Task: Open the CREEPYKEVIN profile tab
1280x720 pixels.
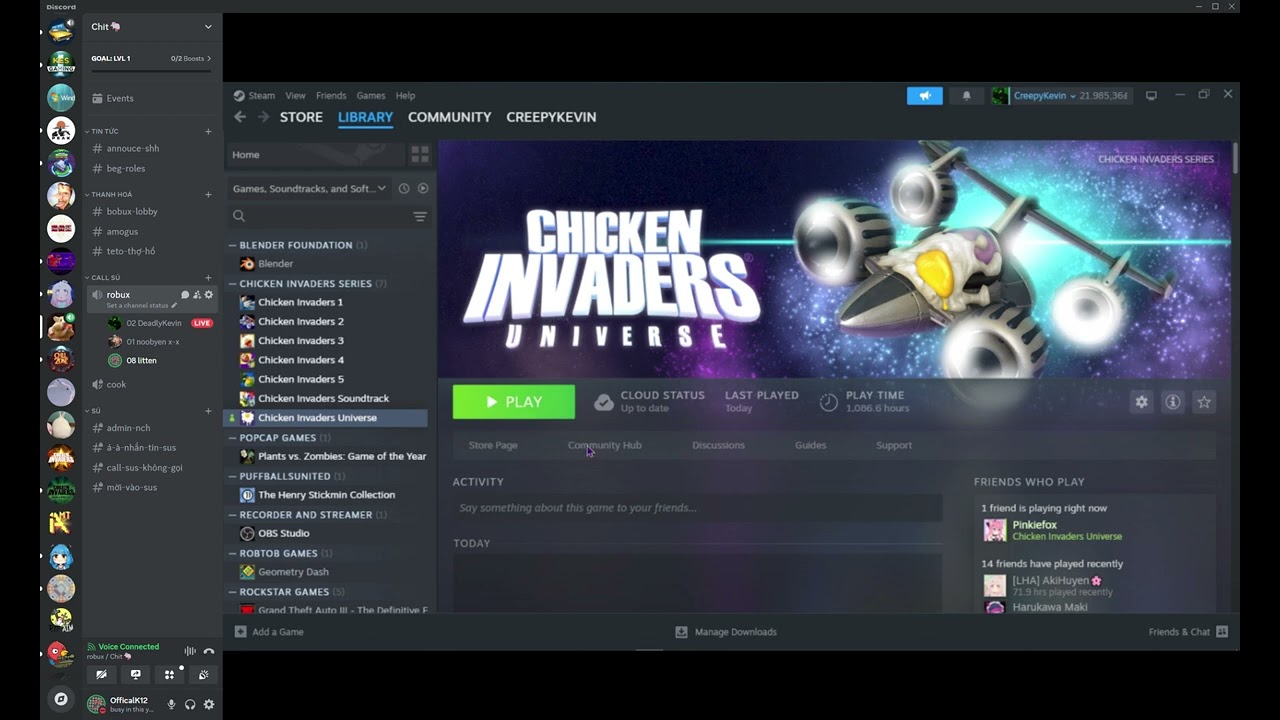Action: pyautogui.click(x=551, y=117)
